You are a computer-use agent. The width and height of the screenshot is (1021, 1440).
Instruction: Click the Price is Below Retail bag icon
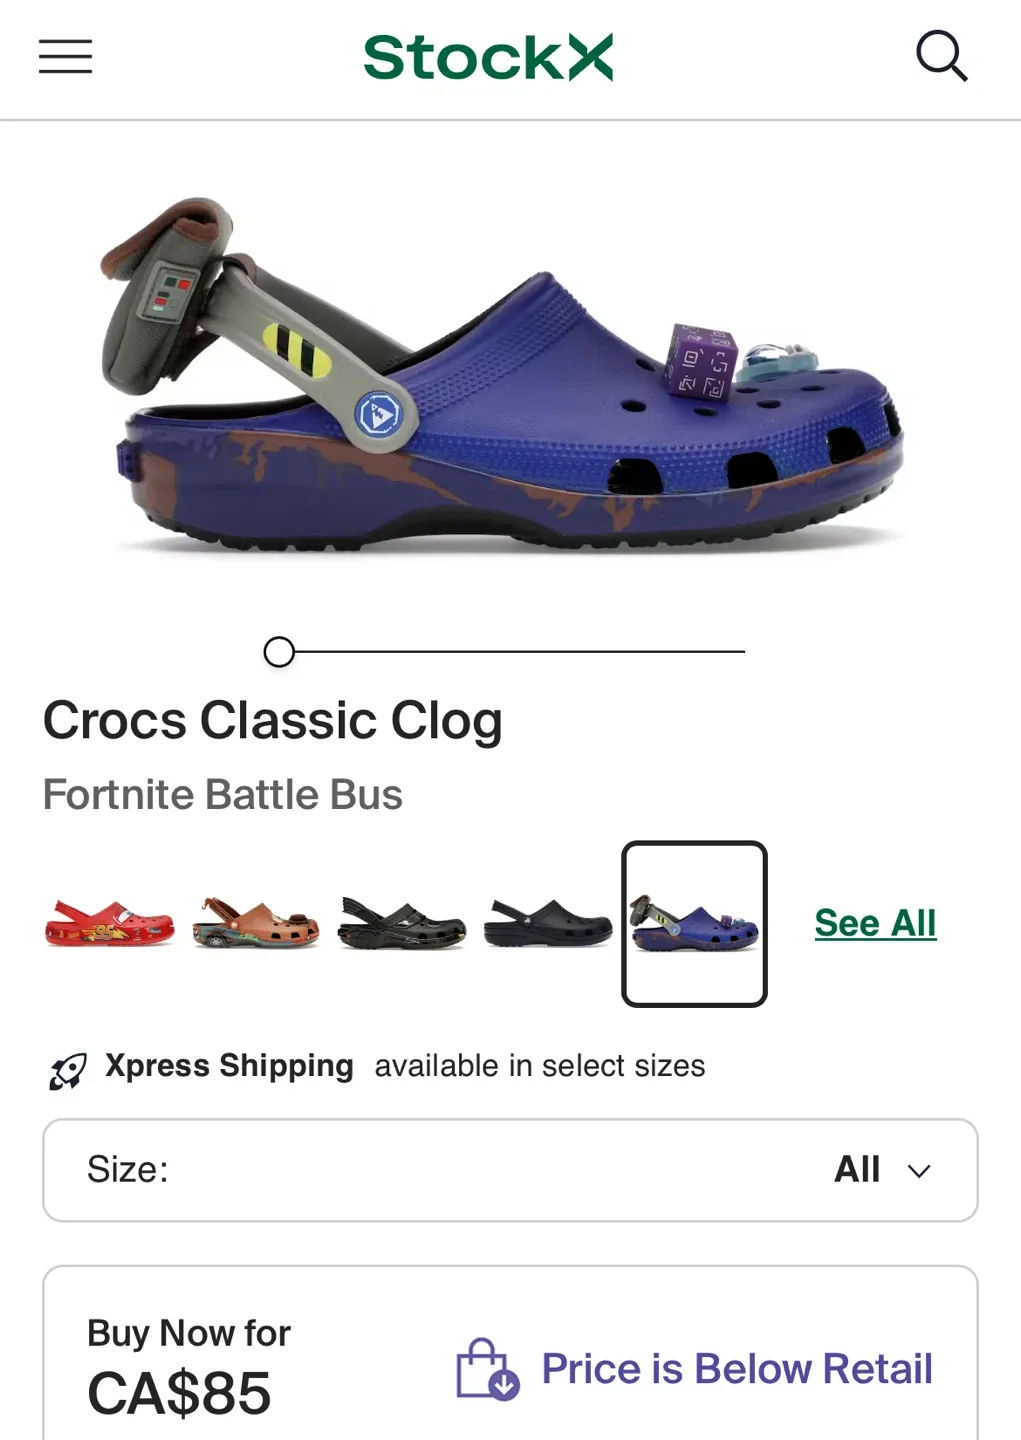(x=487, y=1369)
